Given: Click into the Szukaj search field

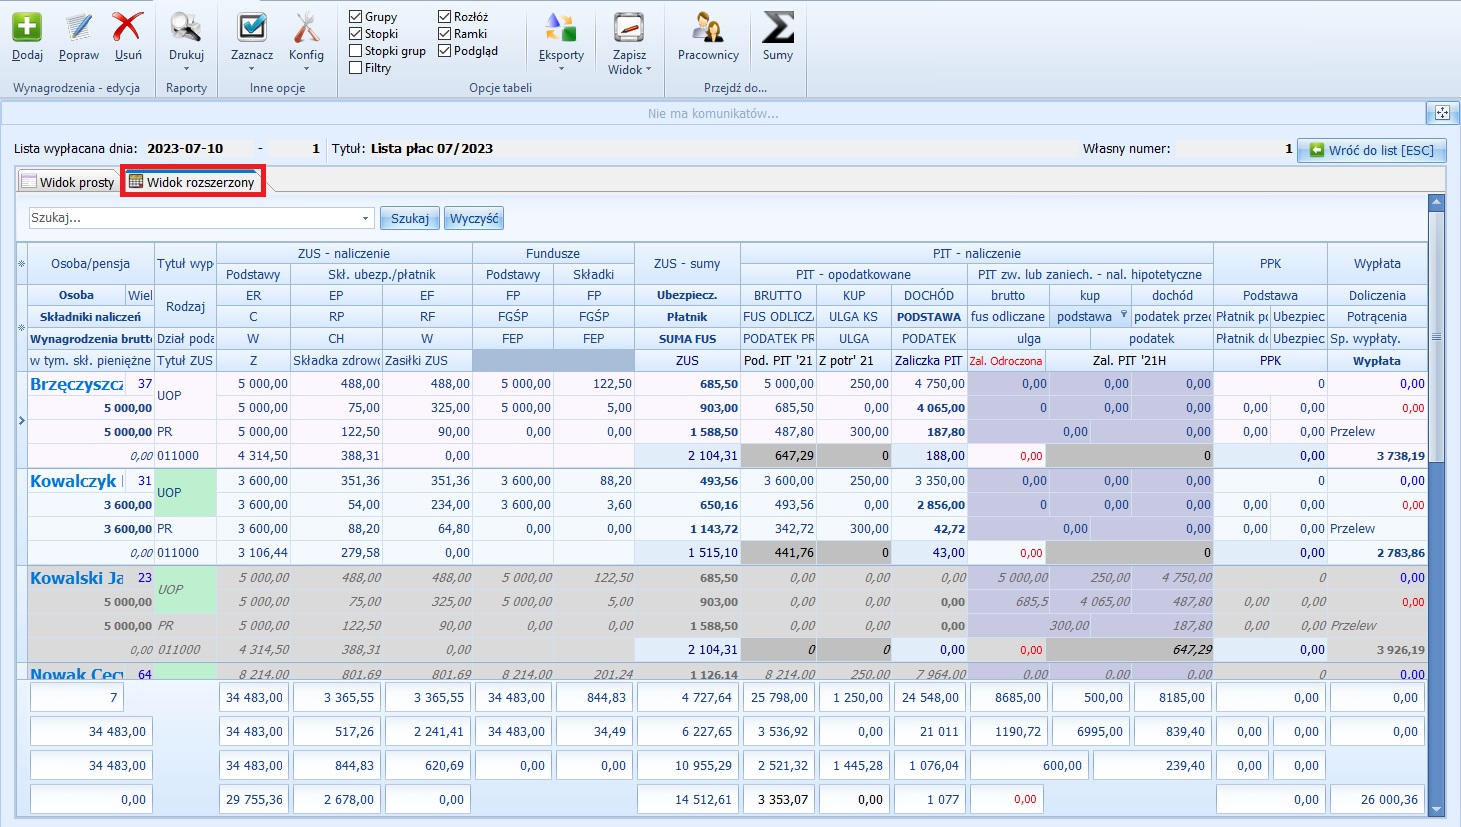Looking at the screenshot, I should click(194, 218).
